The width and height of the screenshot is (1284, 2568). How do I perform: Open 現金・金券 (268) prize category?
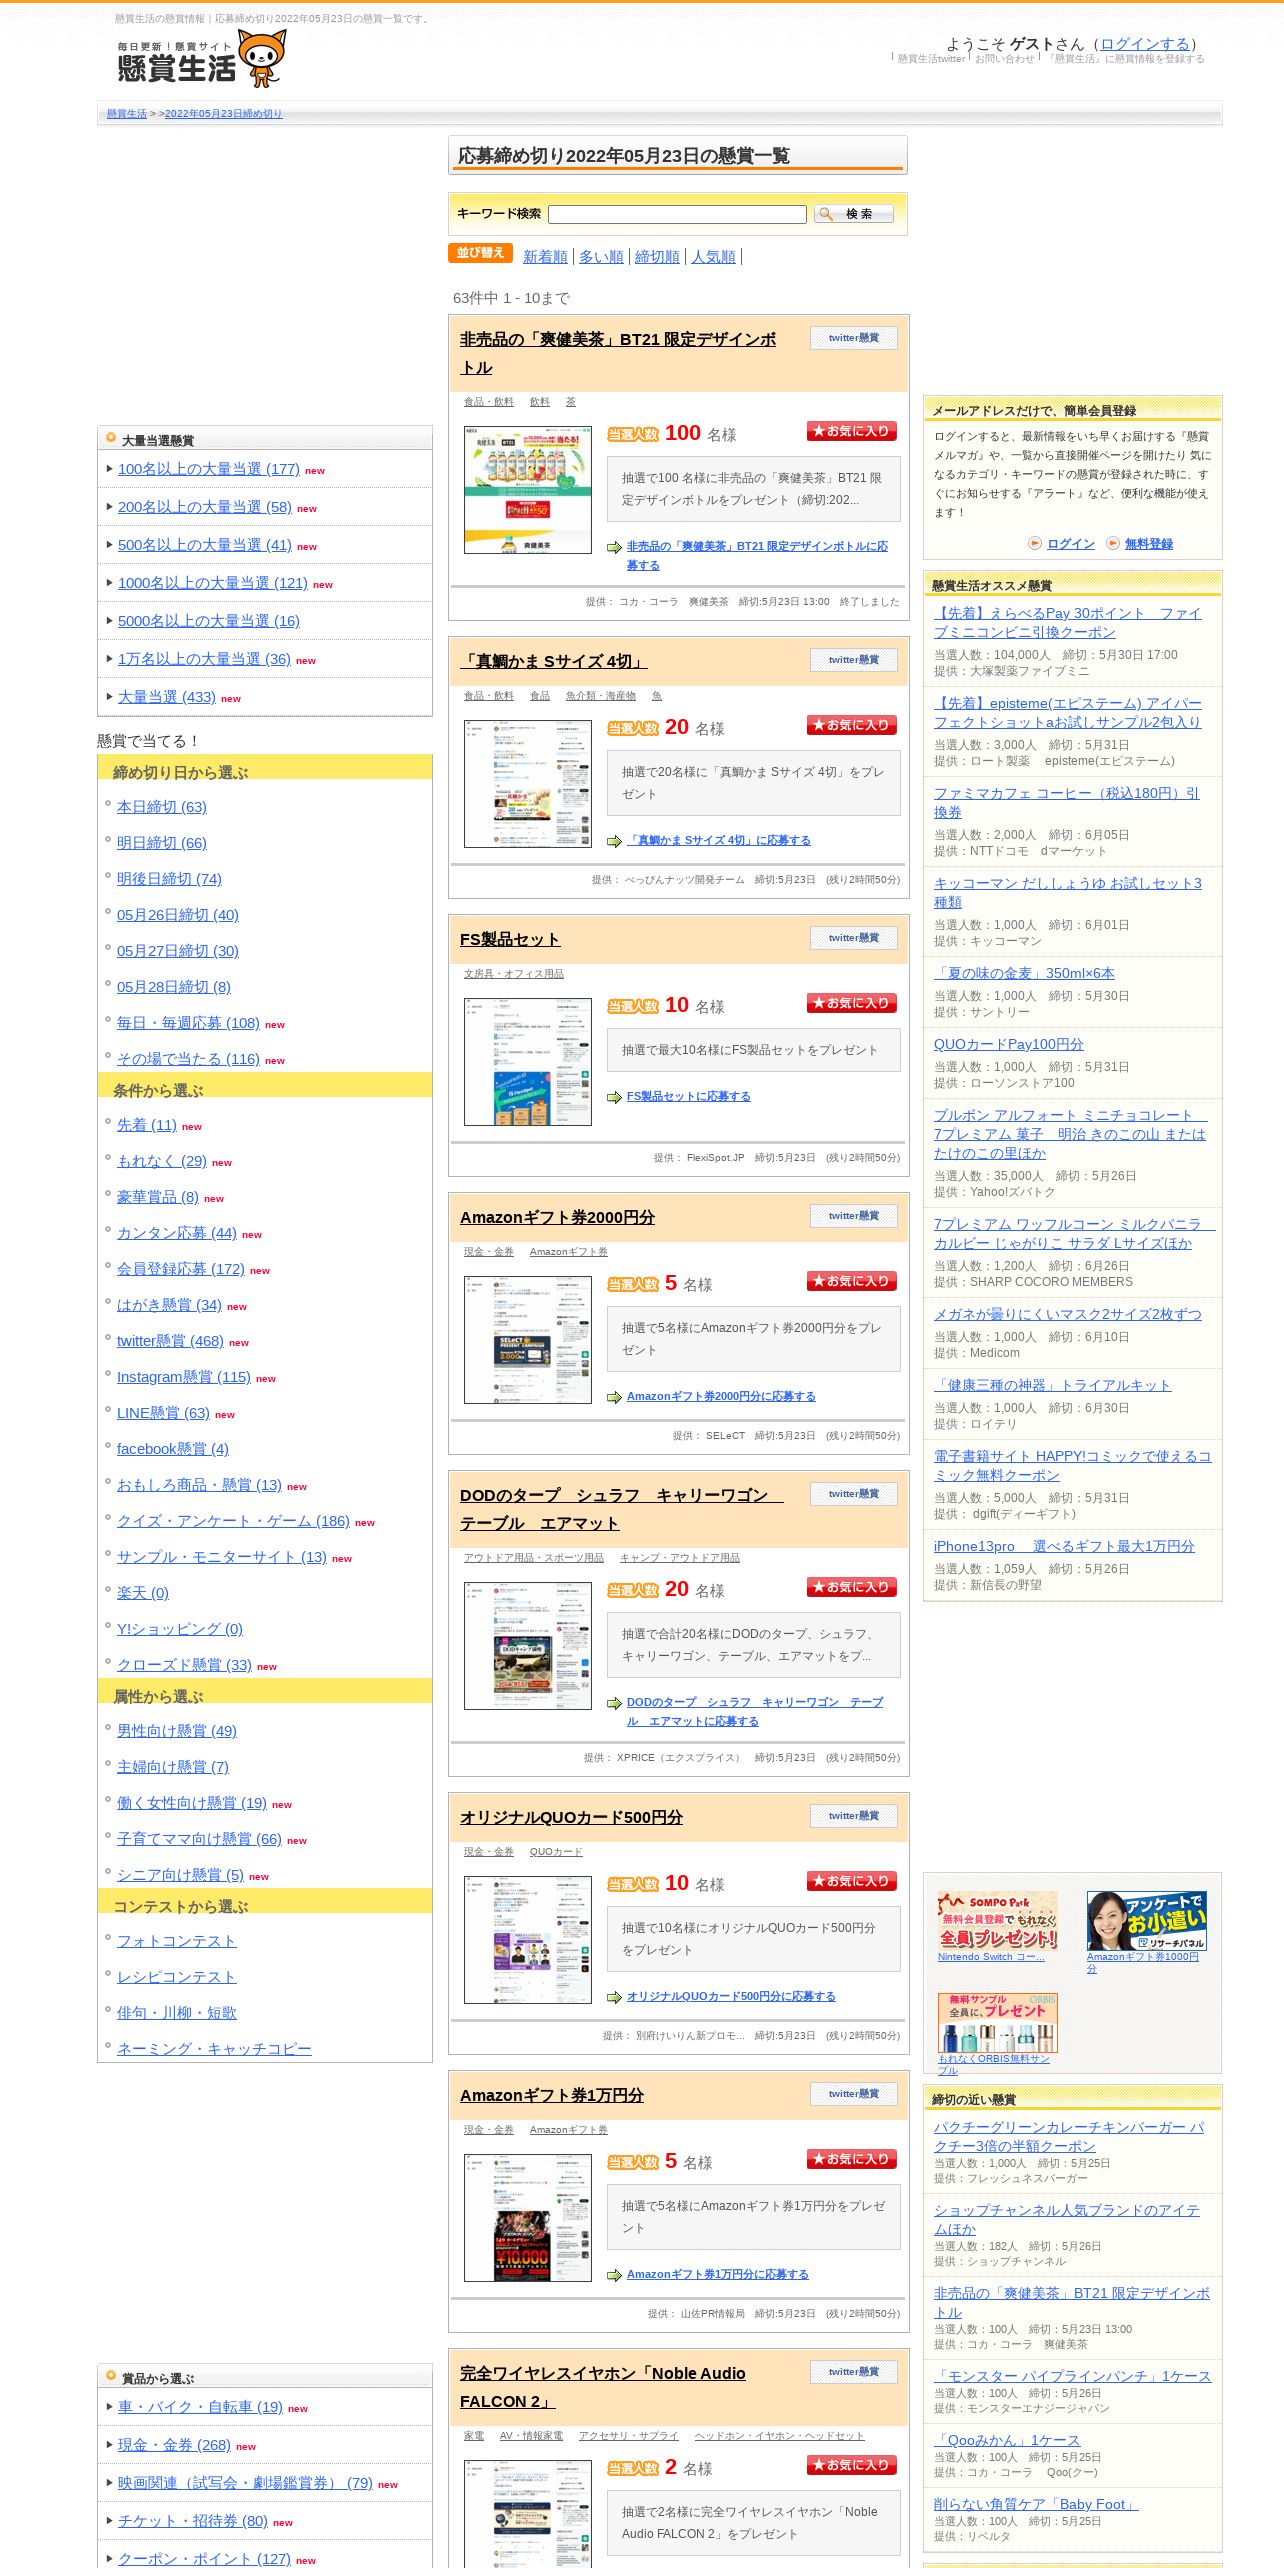coord(174,2445)
